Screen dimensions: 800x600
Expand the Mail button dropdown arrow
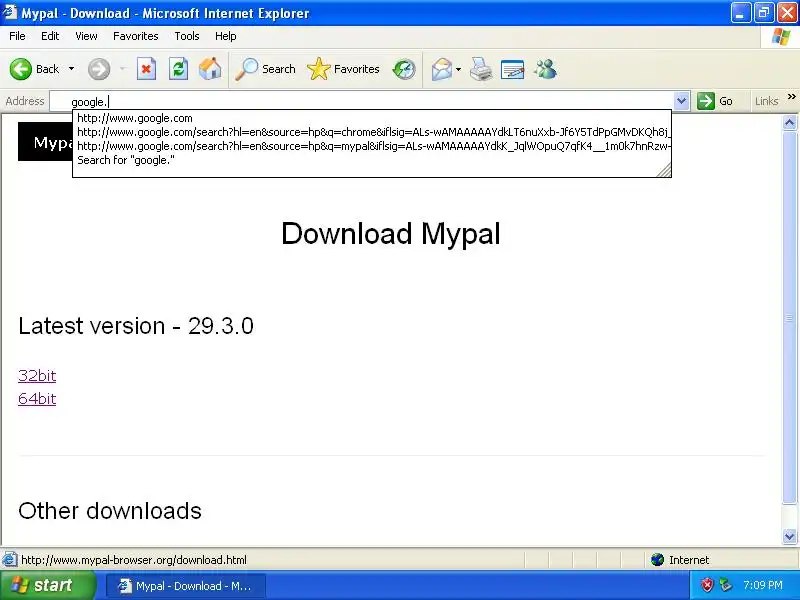pos(458,69)
